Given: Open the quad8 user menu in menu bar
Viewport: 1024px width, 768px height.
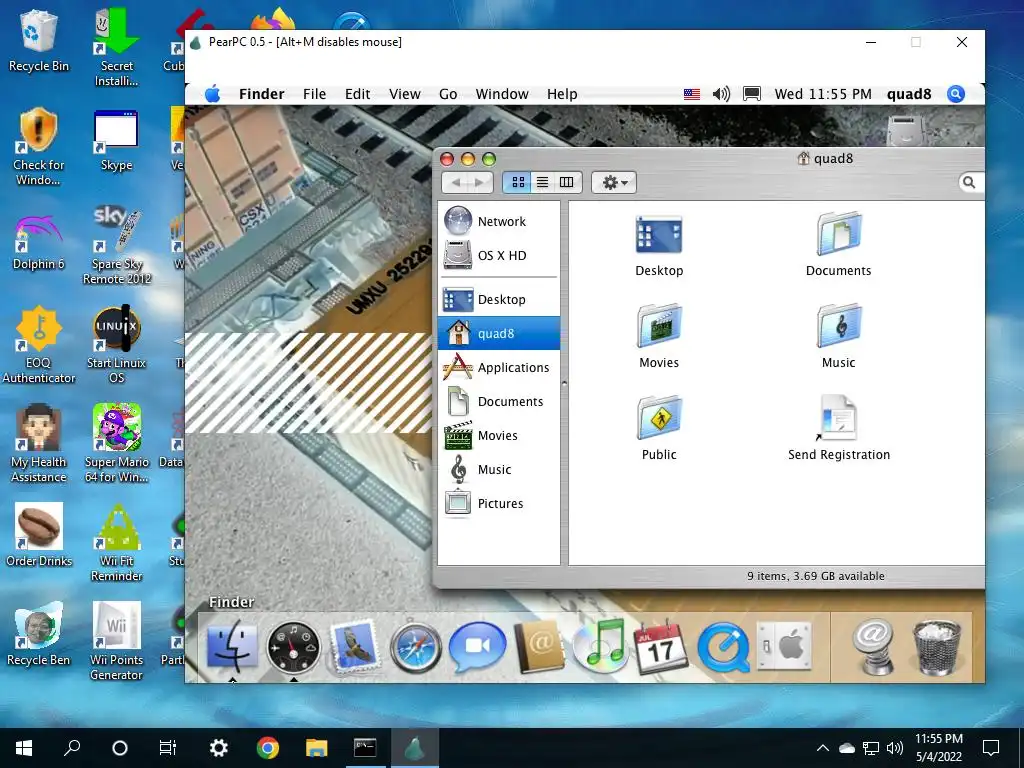Looking at the screenshot, I should tap(908, 94).
